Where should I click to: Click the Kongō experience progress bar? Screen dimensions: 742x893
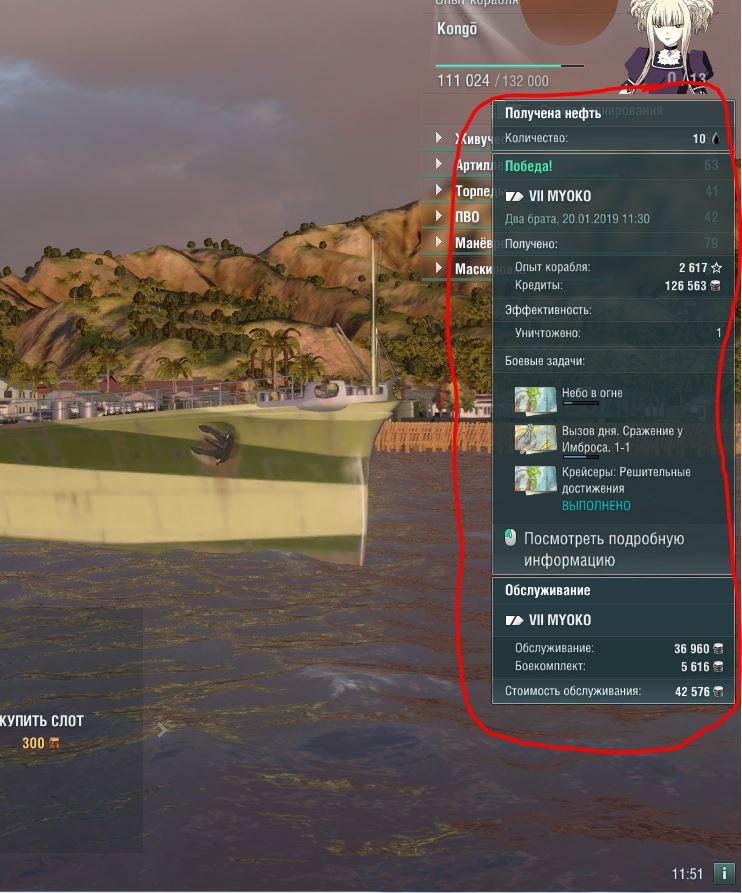tap(510, 66)
